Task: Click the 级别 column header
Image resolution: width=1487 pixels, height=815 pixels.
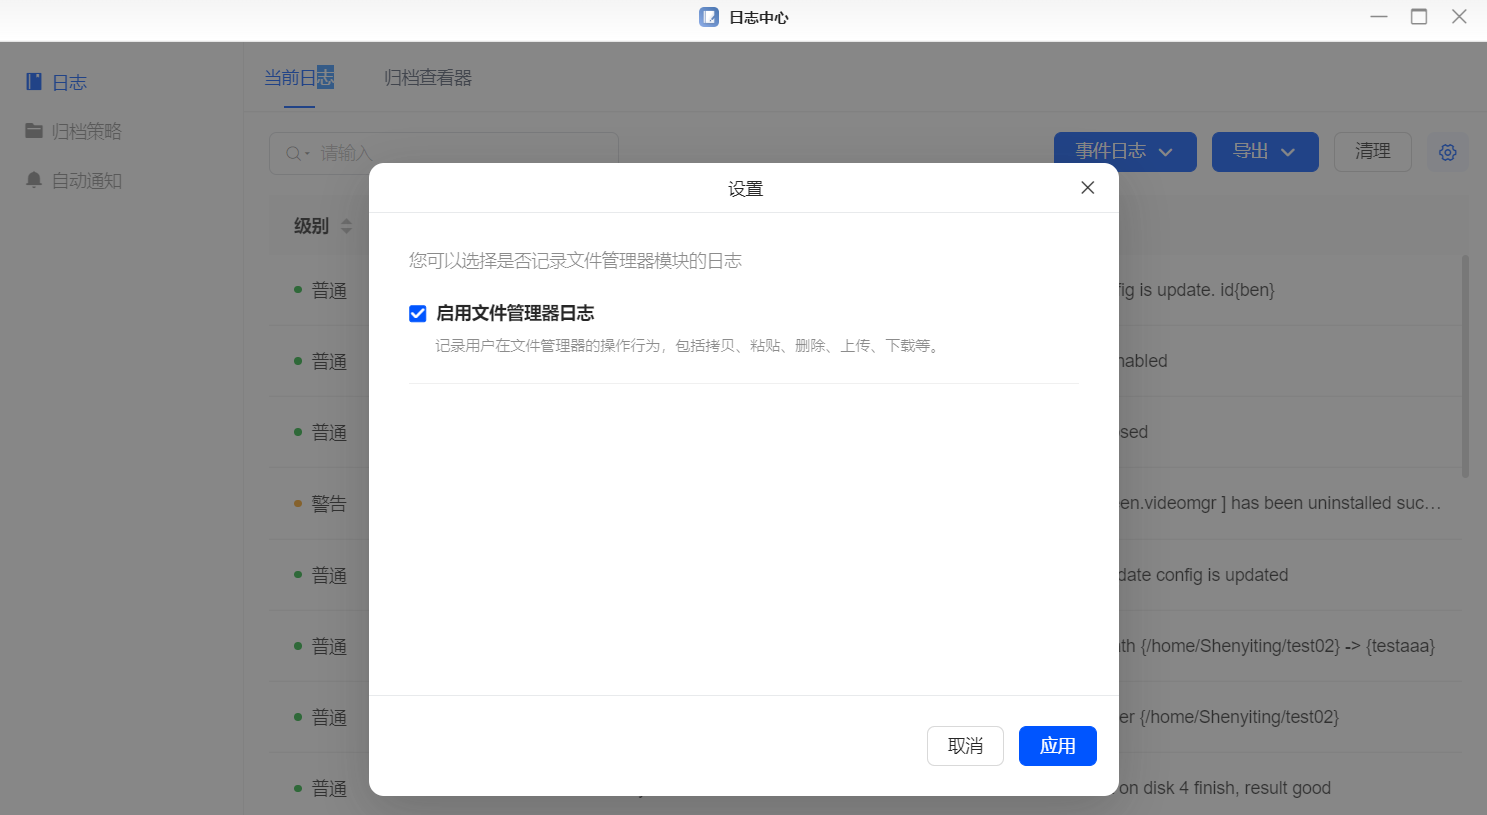Action: pos(312,226)
